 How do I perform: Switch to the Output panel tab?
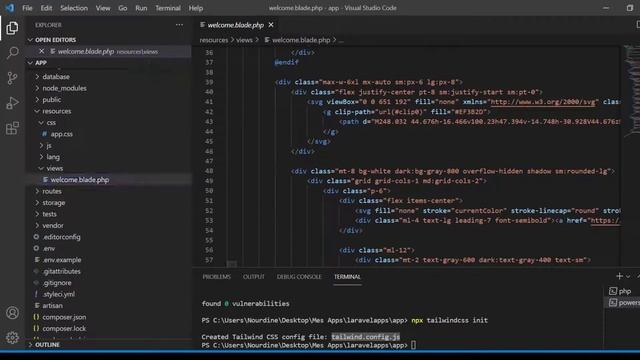(x=253, y=277)
